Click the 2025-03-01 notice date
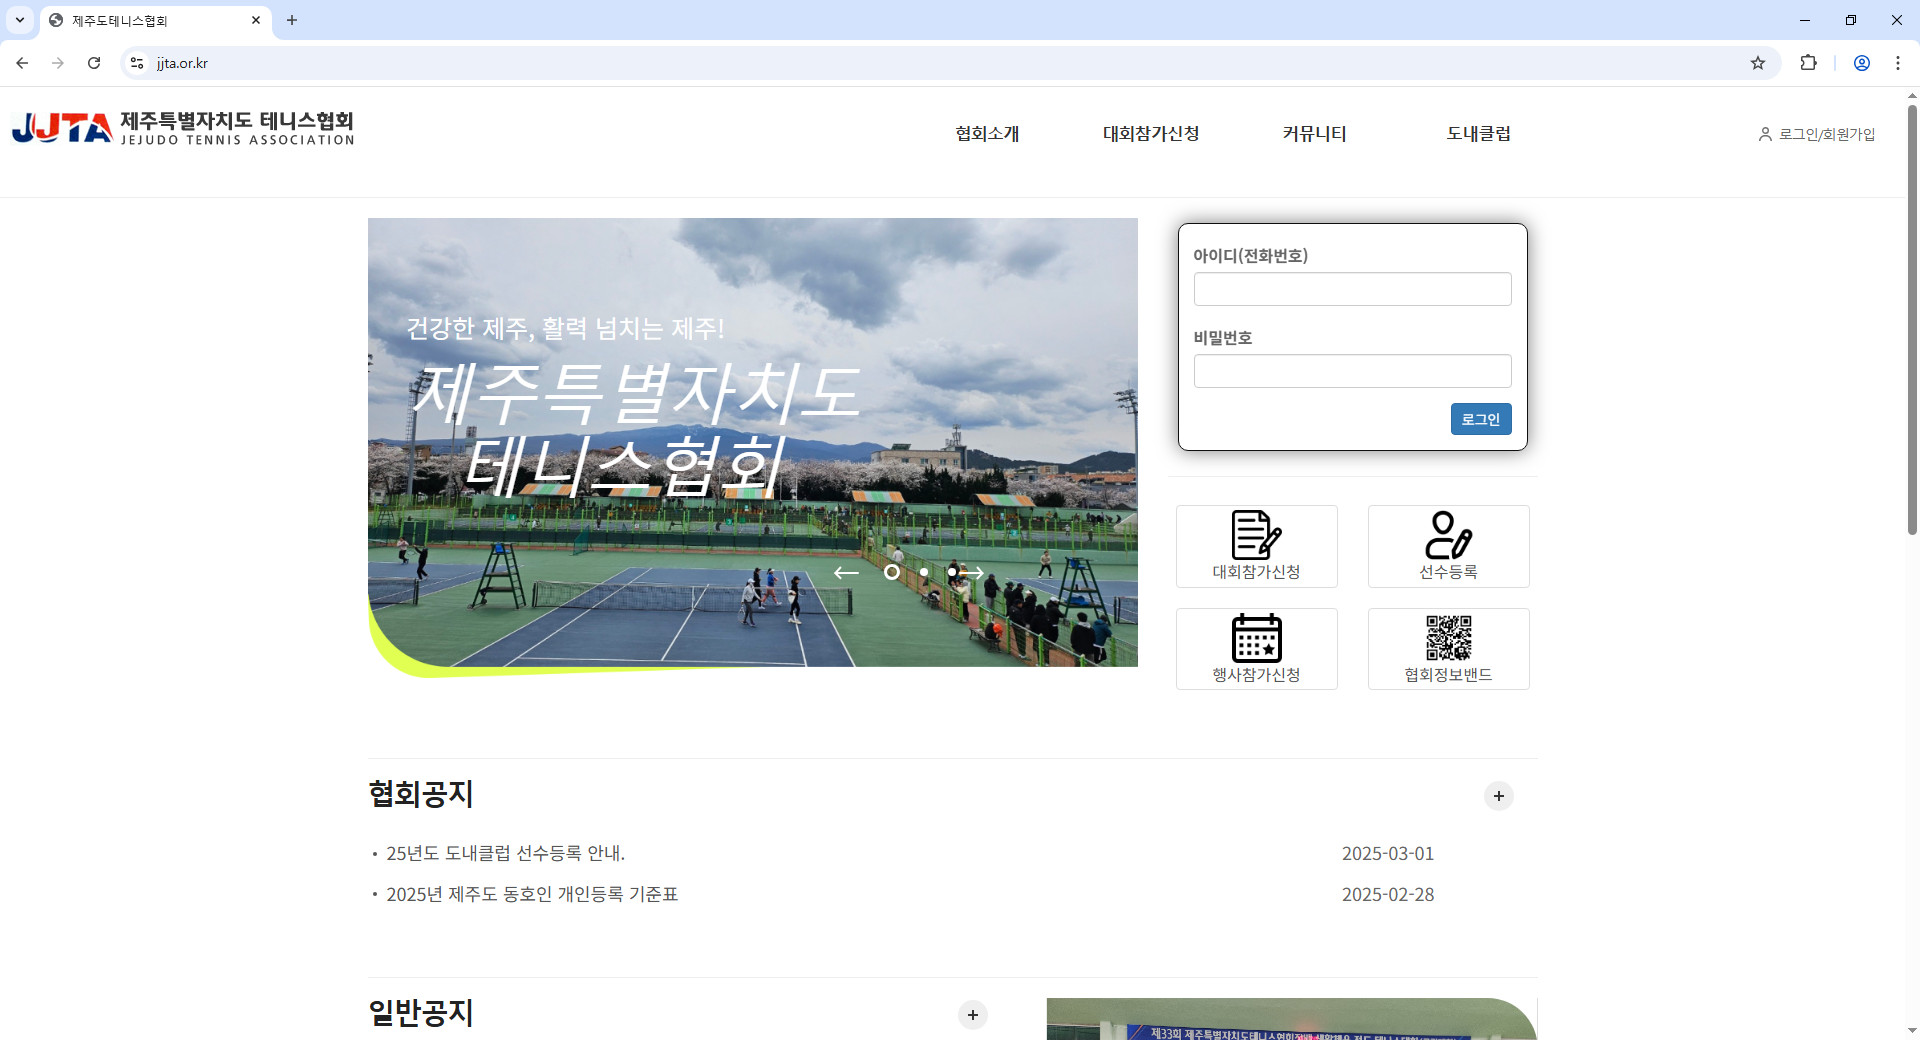The image size is (1920, 1040). tap(1388, 853)
